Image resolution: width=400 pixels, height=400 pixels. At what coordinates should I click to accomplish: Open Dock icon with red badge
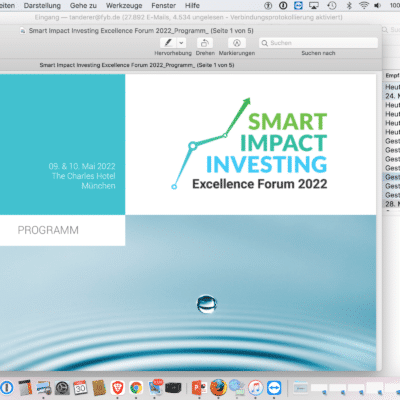pos(155,387)
